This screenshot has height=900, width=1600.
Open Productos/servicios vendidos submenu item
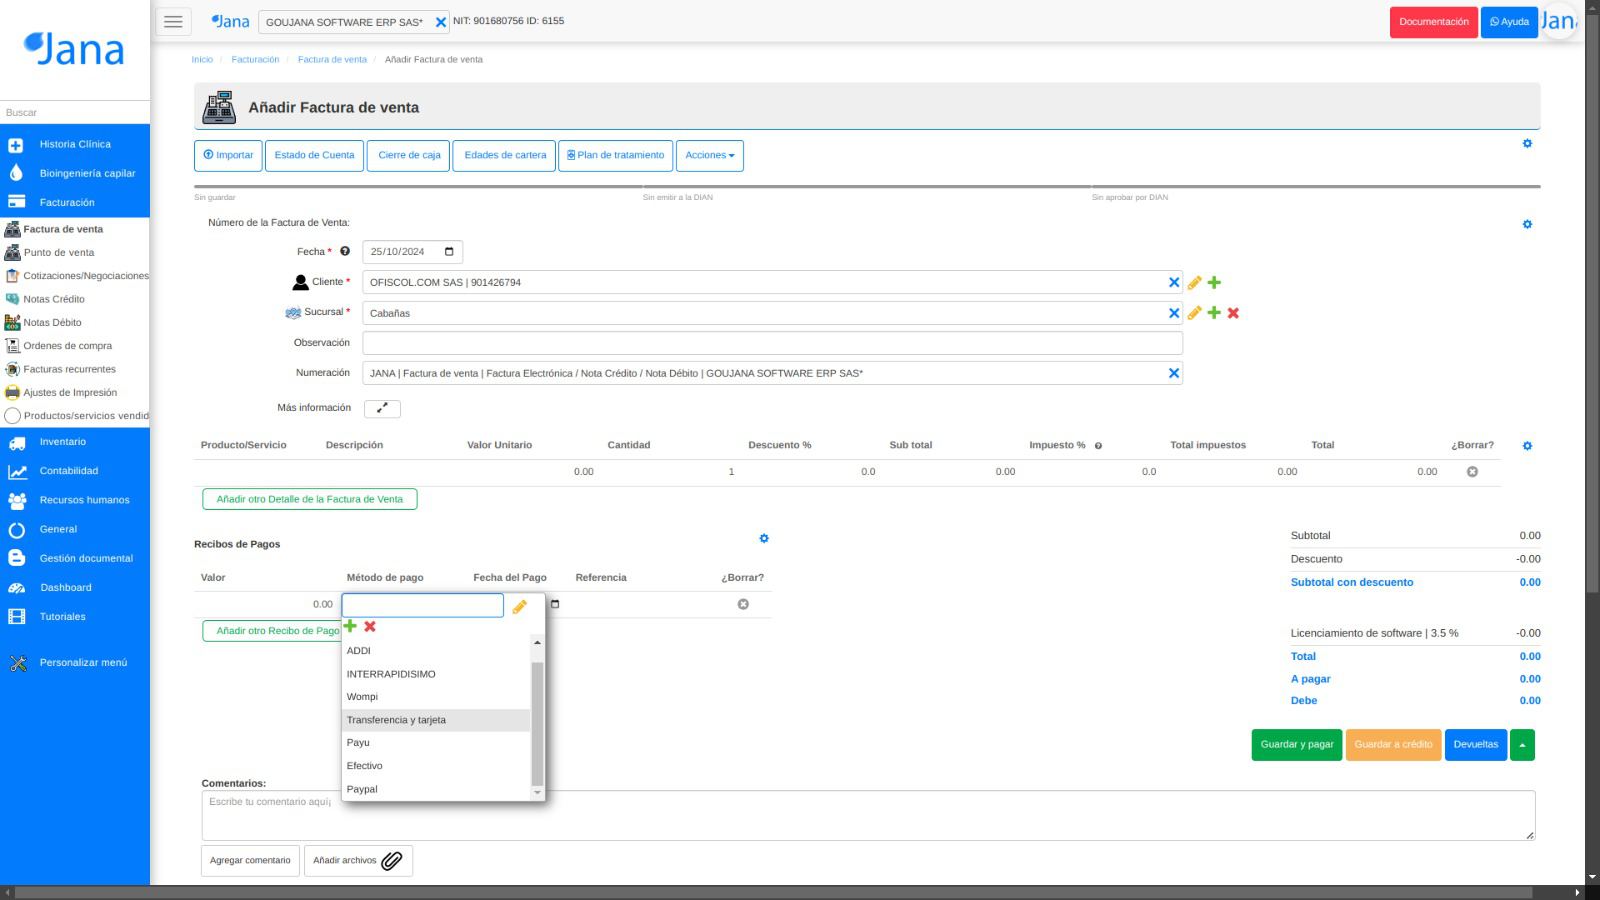tap(85, 416)
